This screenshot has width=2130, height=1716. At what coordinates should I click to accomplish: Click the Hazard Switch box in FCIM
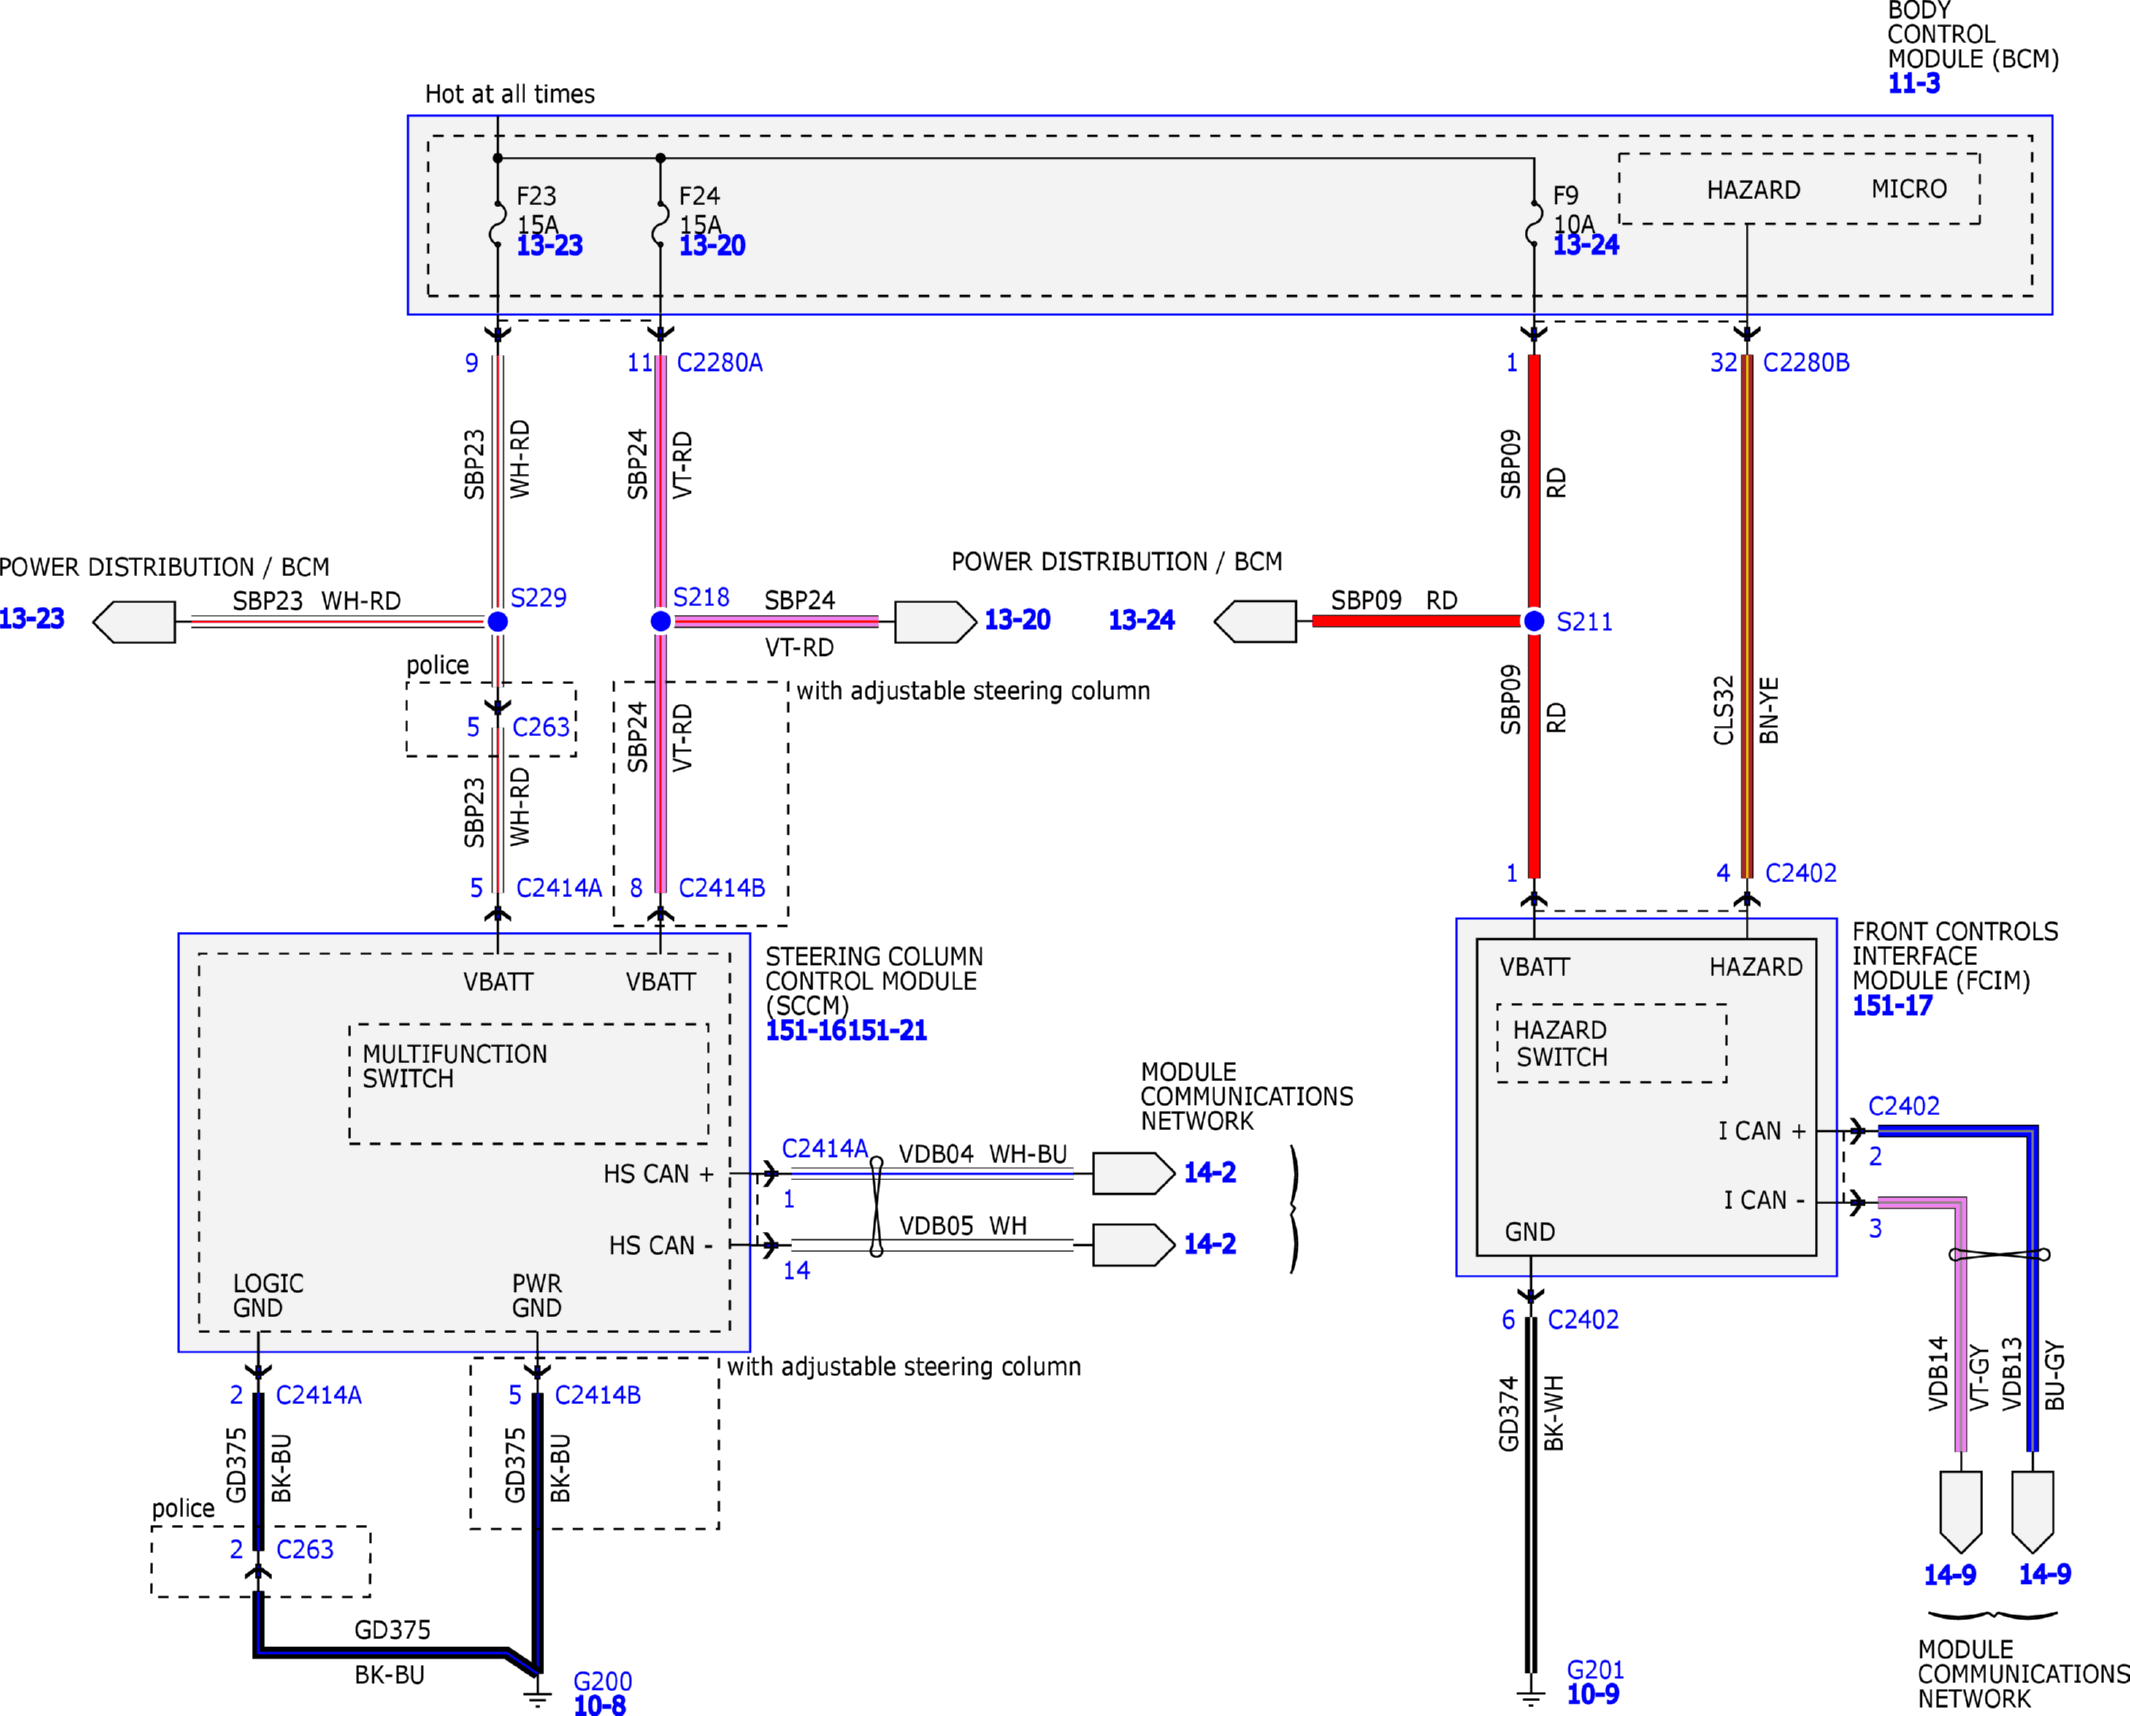1612,1044
